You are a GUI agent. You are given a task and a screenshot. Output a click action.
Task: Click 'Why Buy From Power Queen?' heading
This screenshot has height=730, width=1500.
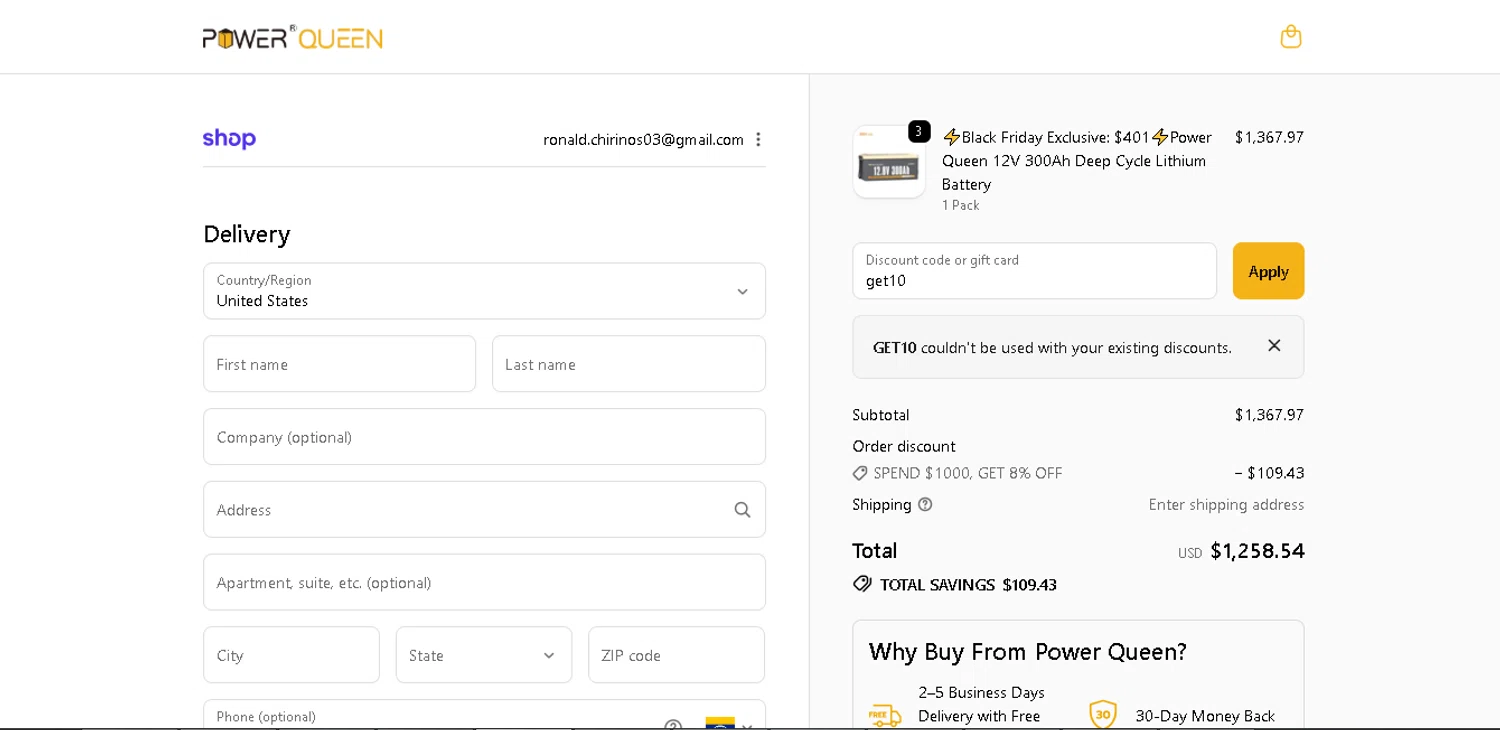pos(1028,652)
